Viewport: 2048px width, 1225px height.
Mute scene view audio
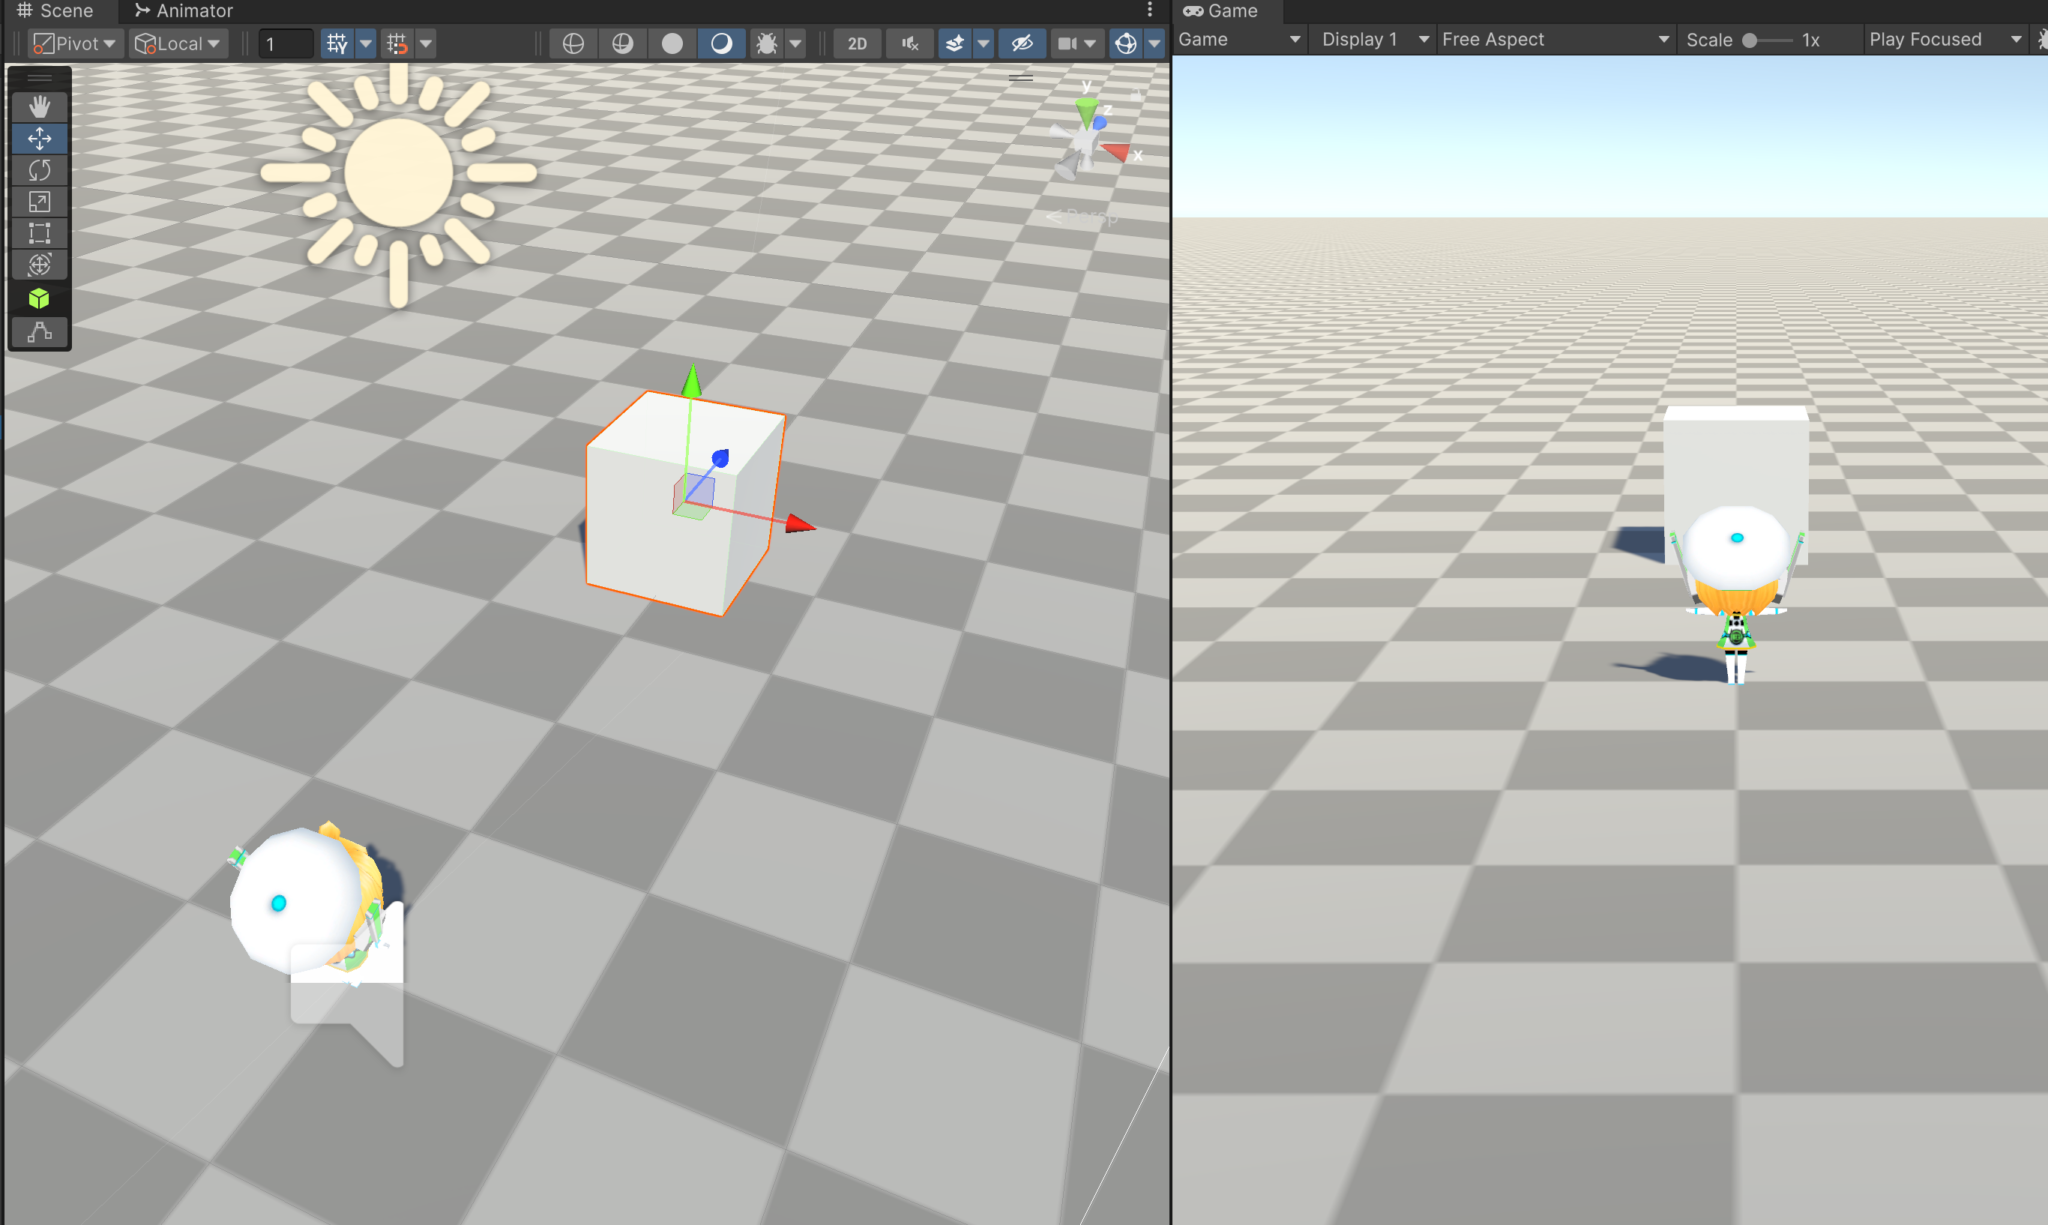pyautogui.click(x=909, y=43)
